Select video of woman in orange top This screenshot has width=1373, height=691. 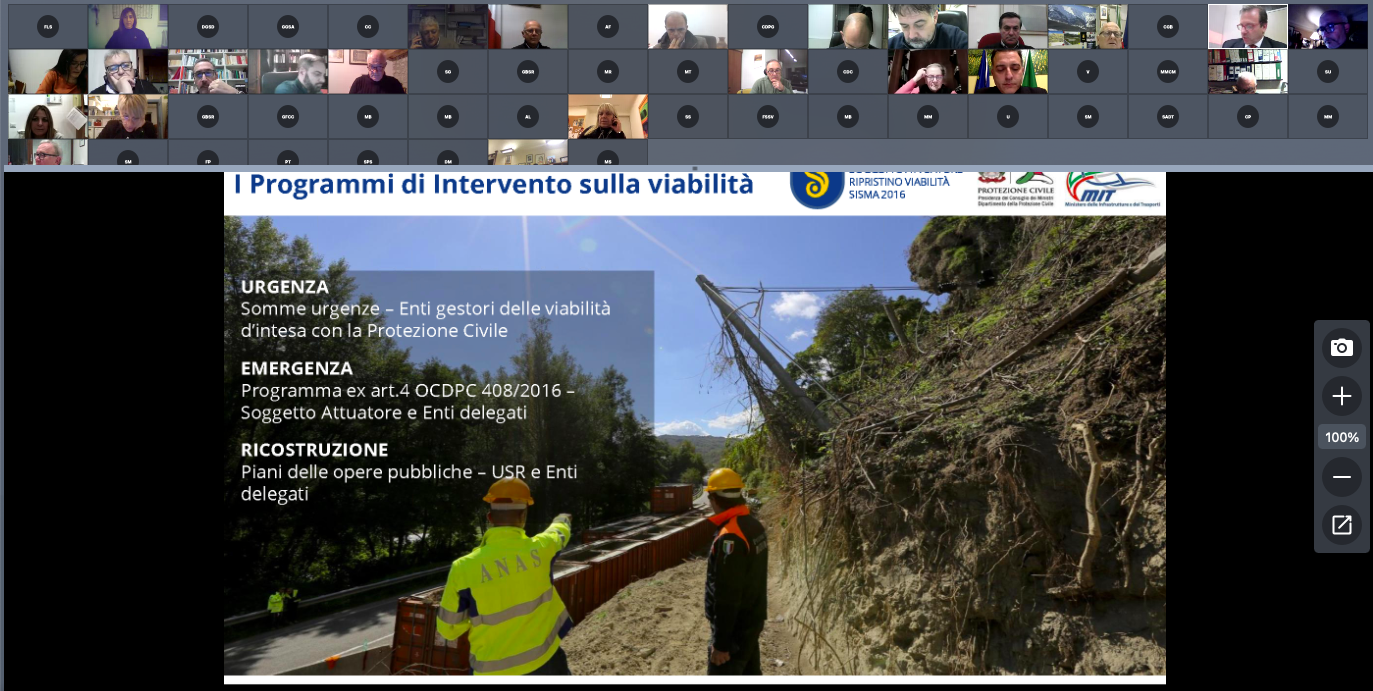48,72
